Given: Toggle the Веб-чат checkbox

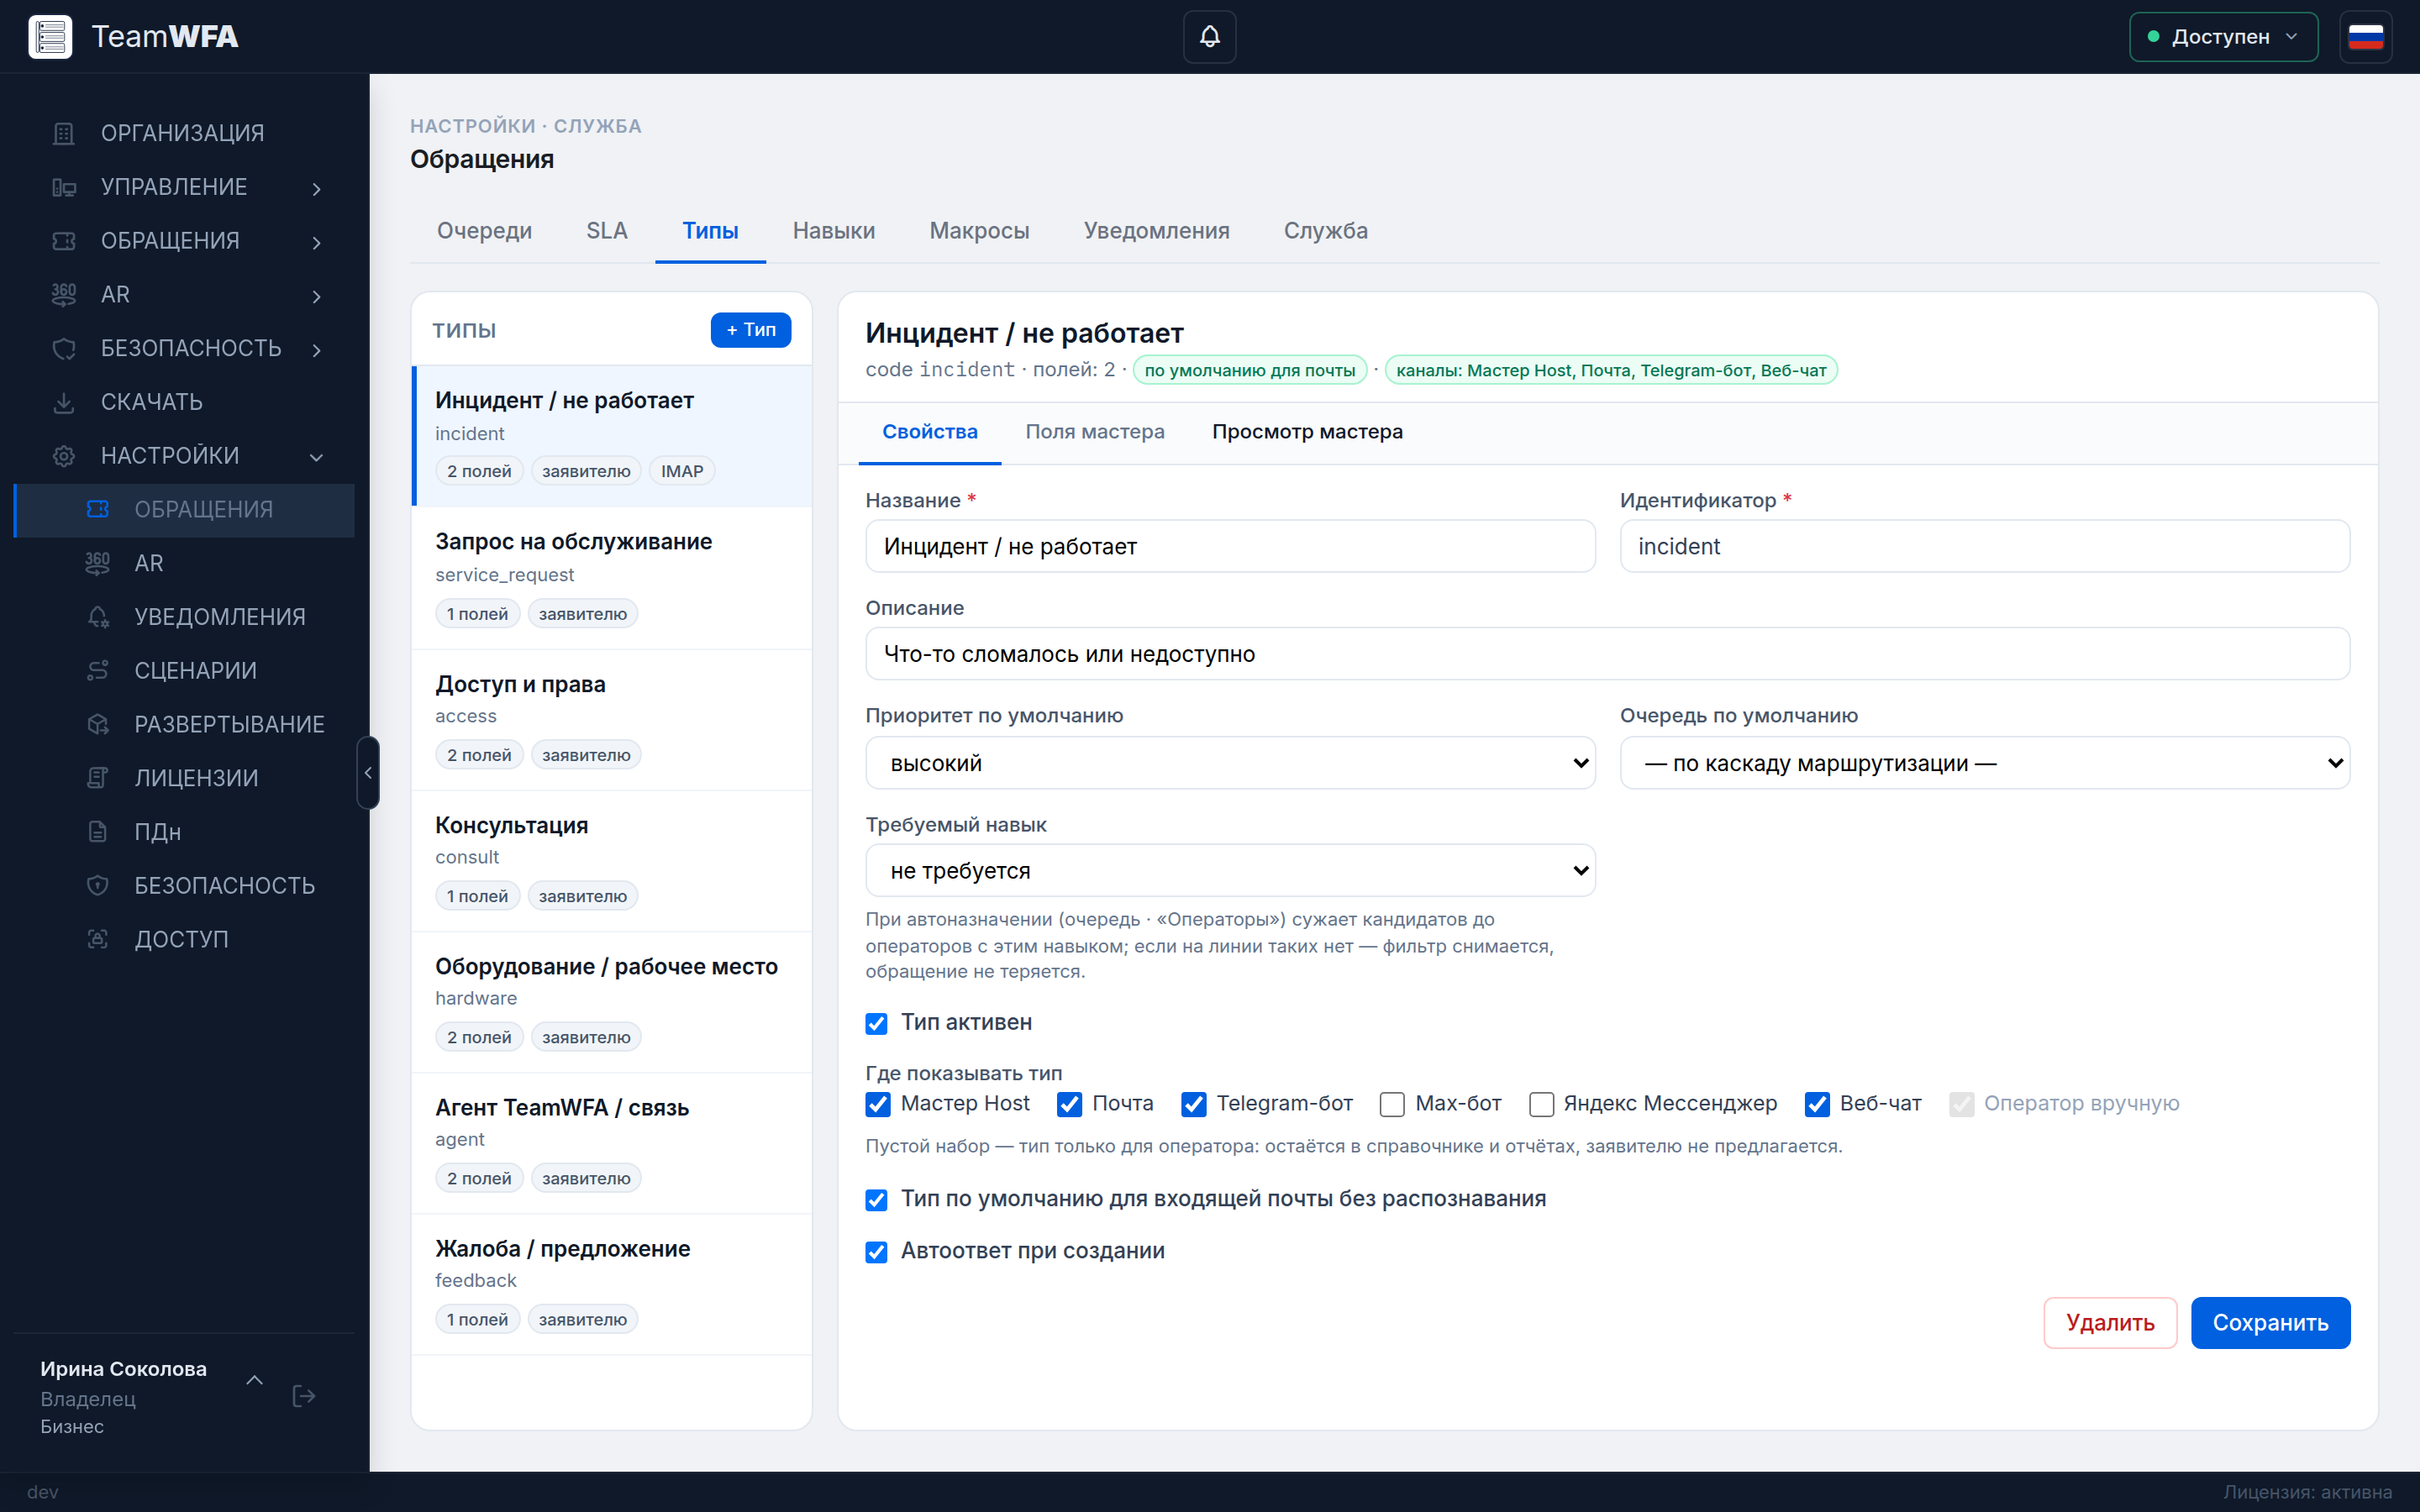Looking at the screenshot, I should [x=1817, y=1104].
